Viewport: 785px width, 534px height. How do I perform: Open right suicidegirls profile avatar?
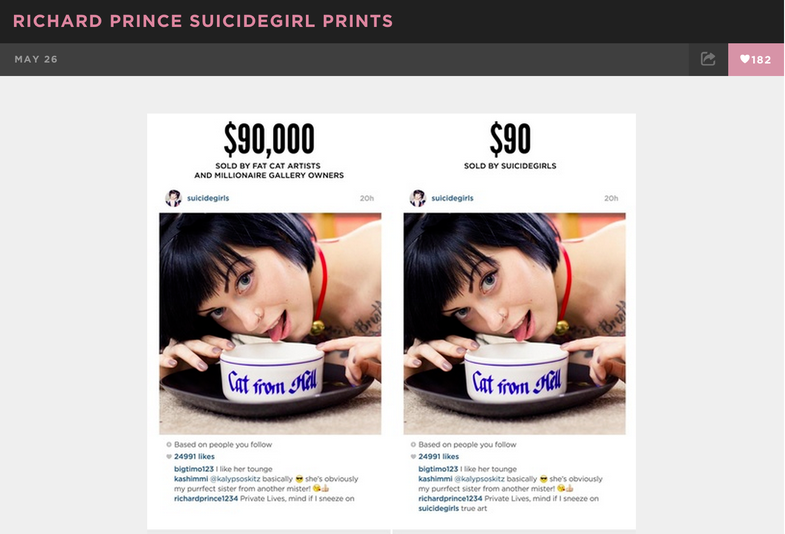click(418, 198)
